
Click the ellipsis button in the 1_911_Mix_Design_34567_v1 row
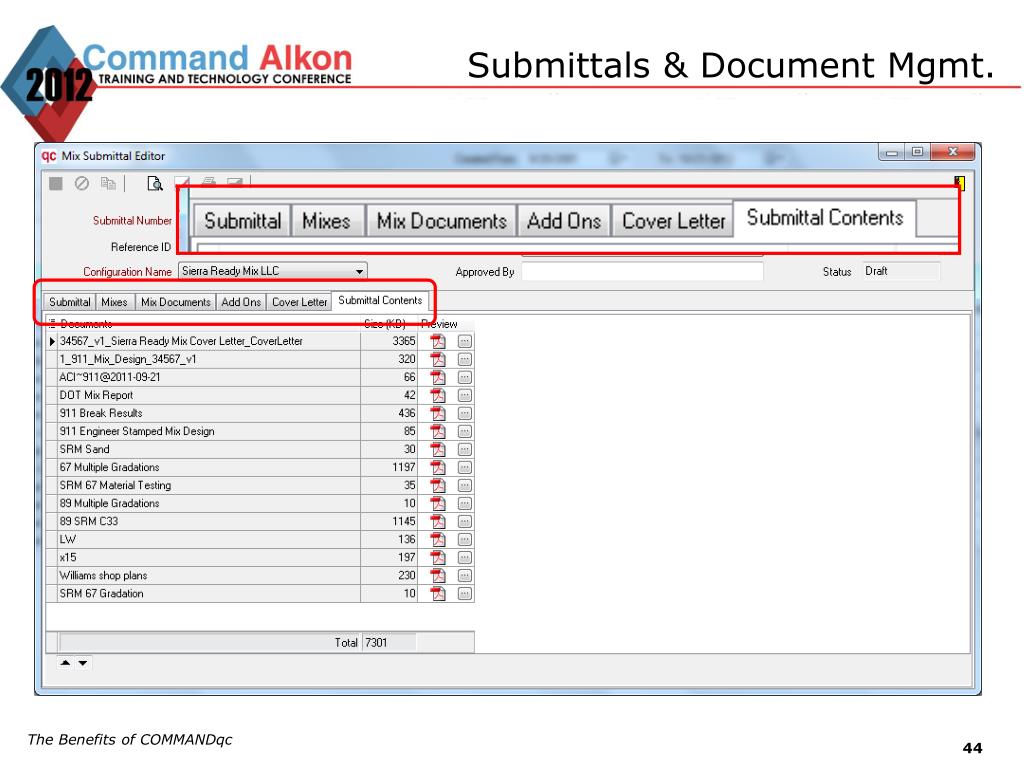click(x=464, y=359)
